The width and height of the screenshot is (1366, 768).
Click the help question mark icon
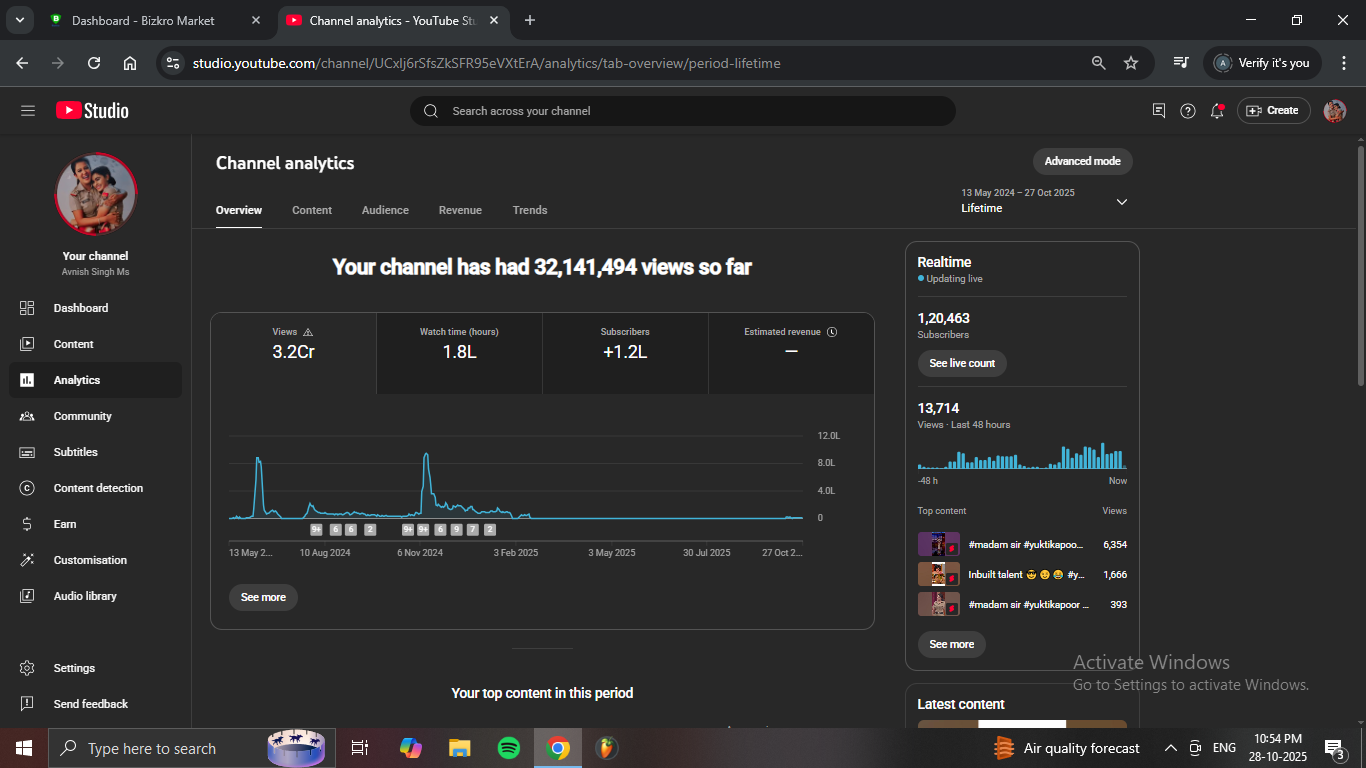[1188, 111]
